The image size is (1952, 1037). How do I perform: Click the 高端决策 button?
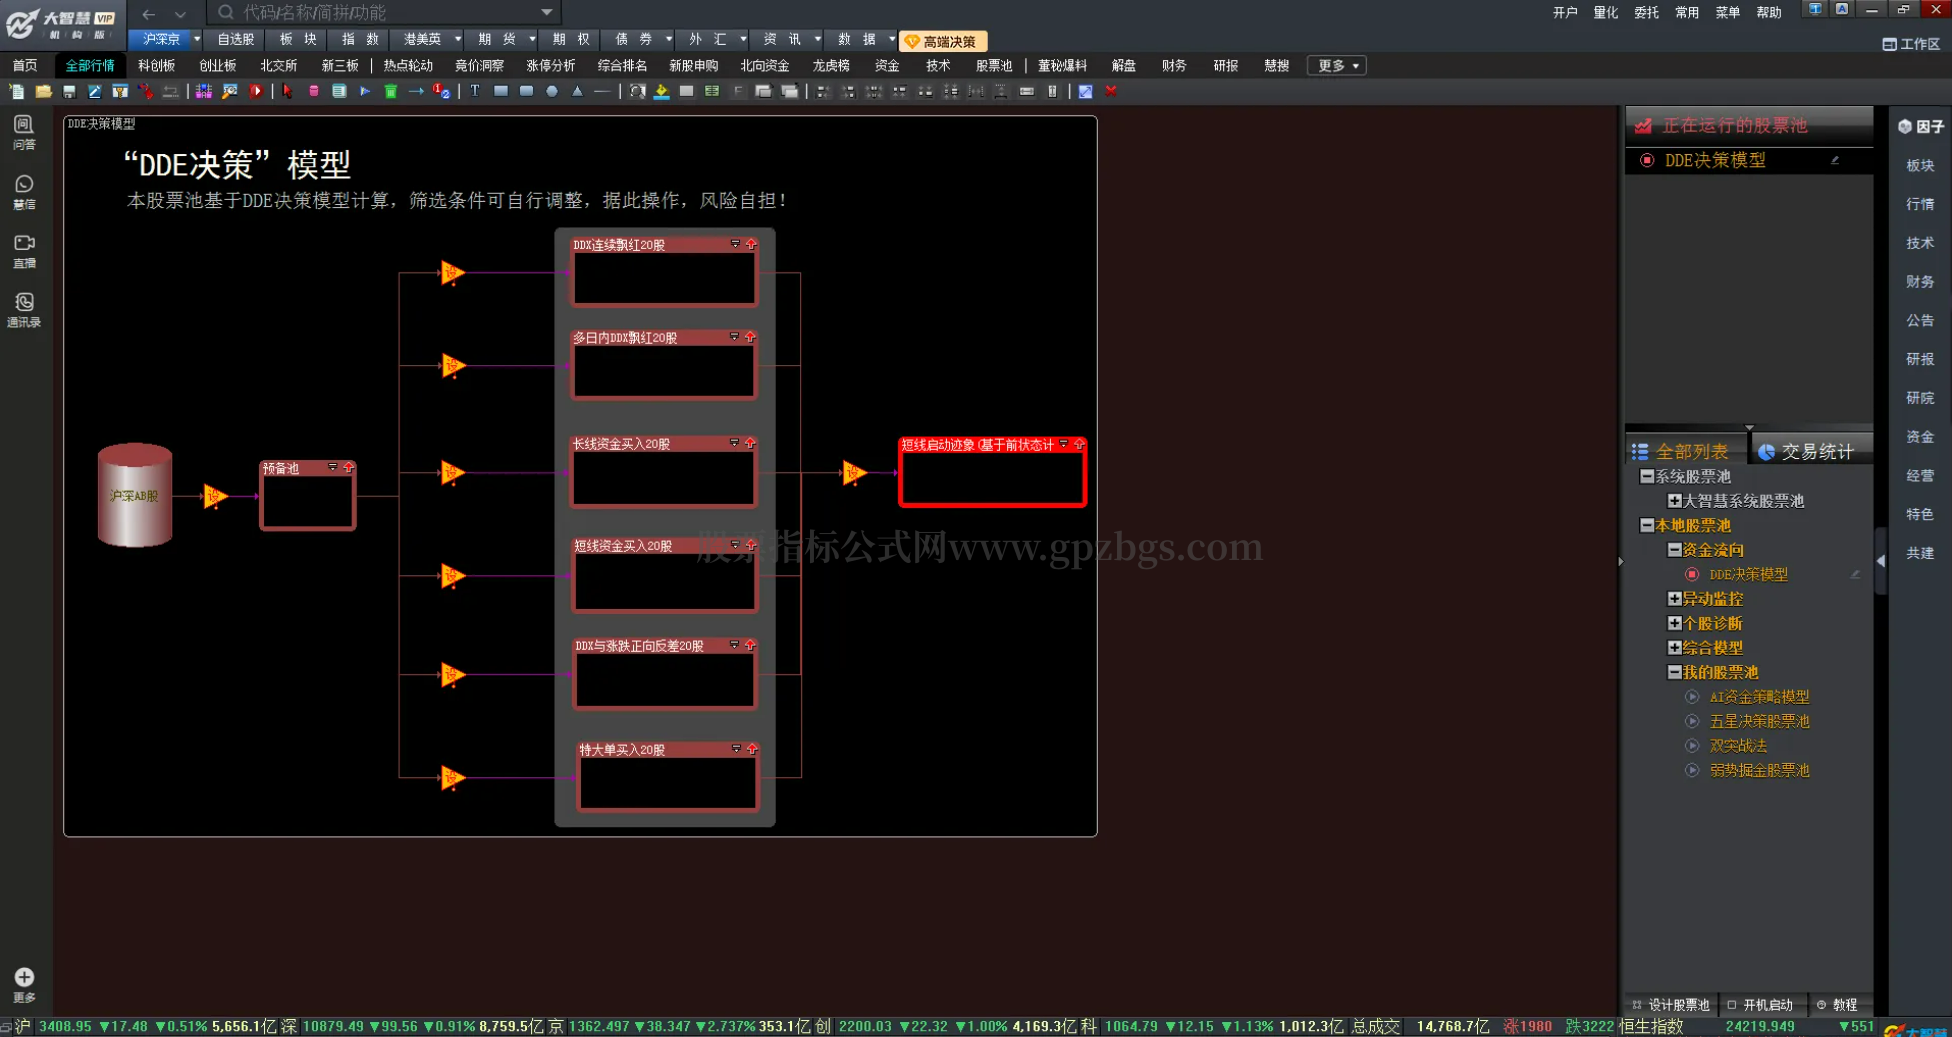942,41
